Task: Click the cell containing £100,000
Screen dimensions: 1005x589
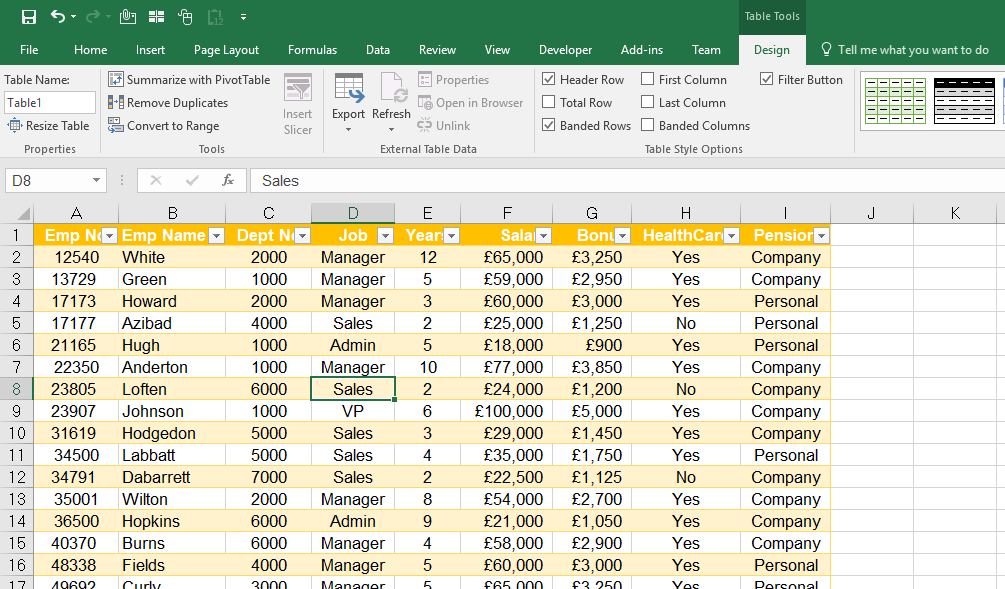Action: tap(506, 411)
